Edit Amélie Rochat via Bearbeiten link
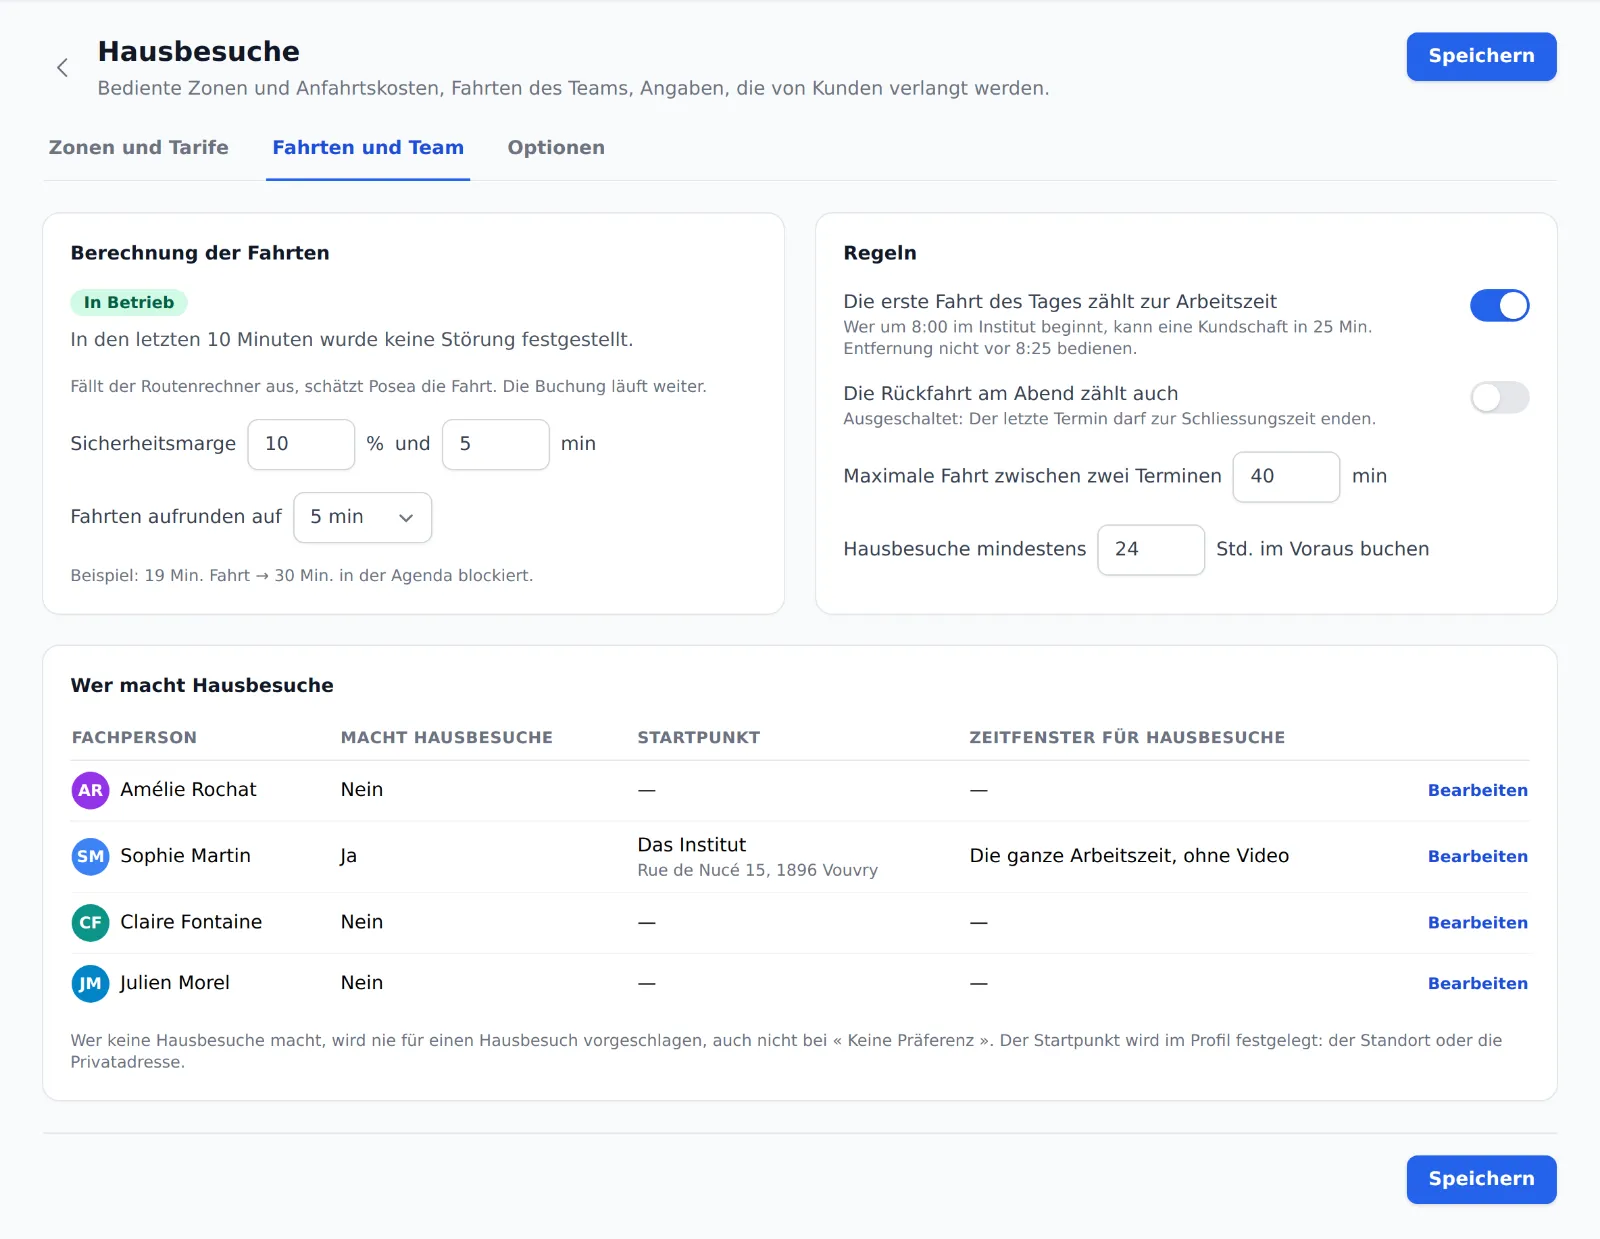Screen dimensions: 1600x1239 [1477, 790]
